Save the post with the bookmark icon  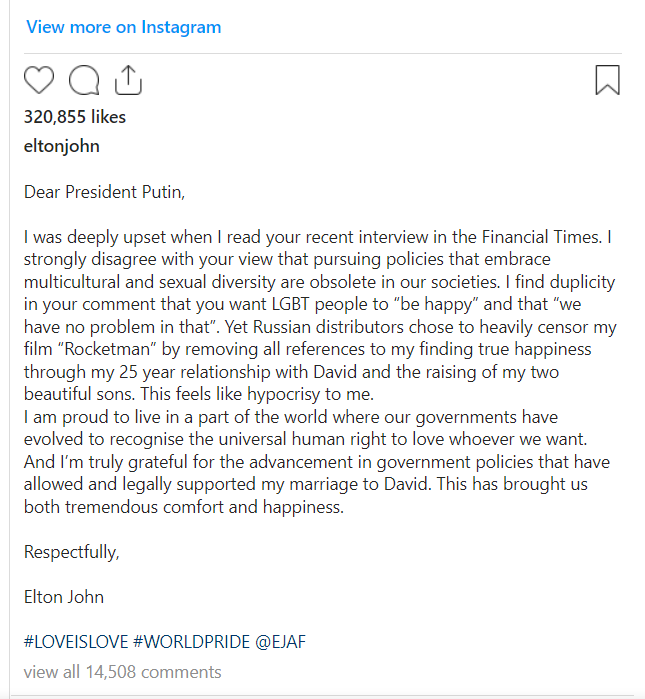[607, 80]
